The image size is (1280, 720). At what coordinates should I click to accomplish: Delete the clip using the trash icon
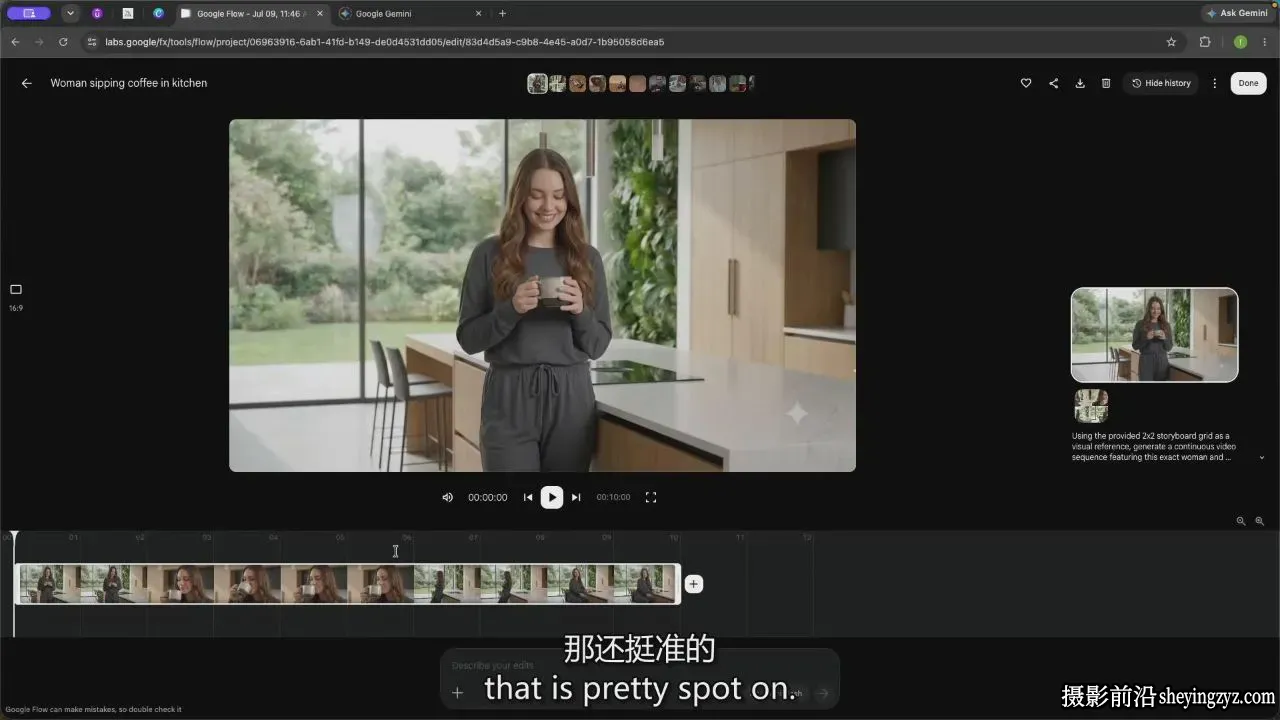coord(1106,83)
